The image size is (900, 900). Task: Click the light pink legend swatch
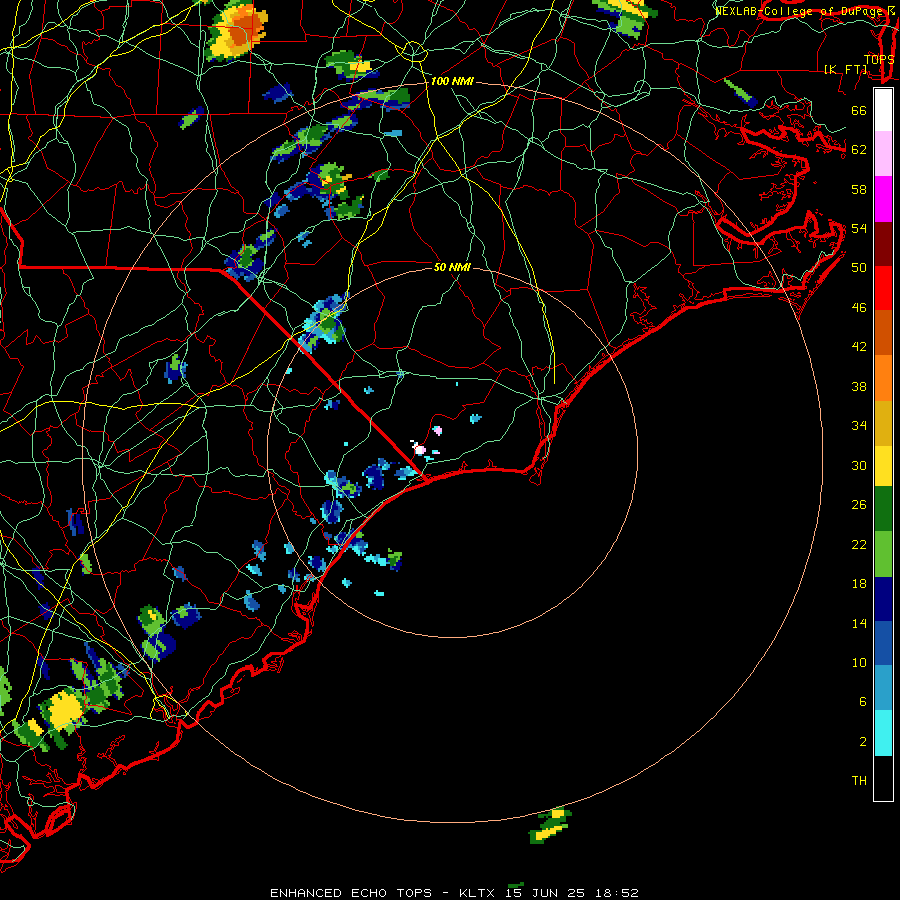coord(883,154)
